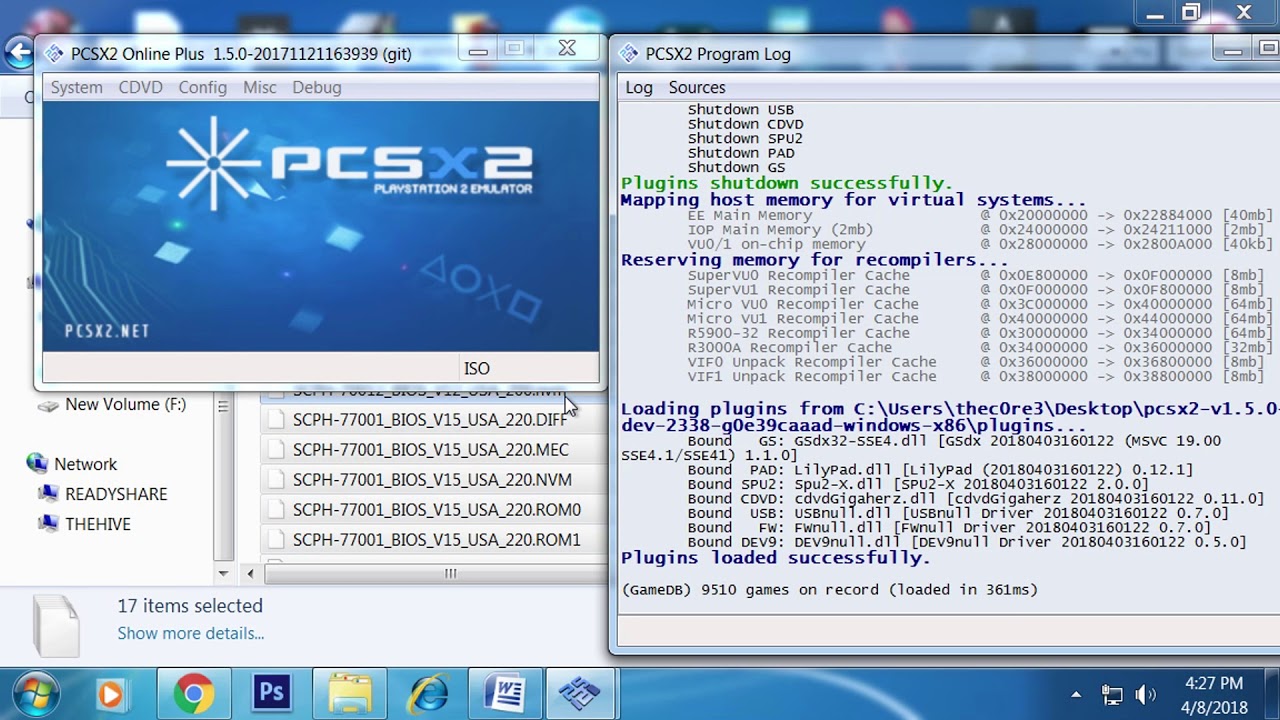Click the file list scroll left arrow

[x=250, y=573]
